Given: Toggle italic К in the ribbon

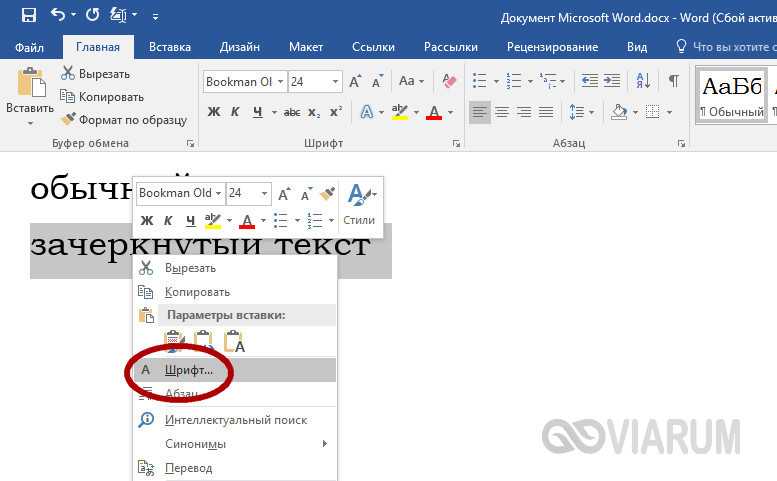Looking at the screenshot, I should coord(235,112).
